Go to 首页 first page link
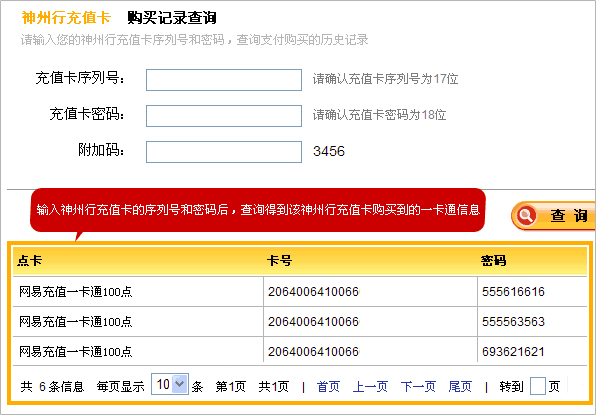Viewport: 596px width, 415px height. [328, 386]
